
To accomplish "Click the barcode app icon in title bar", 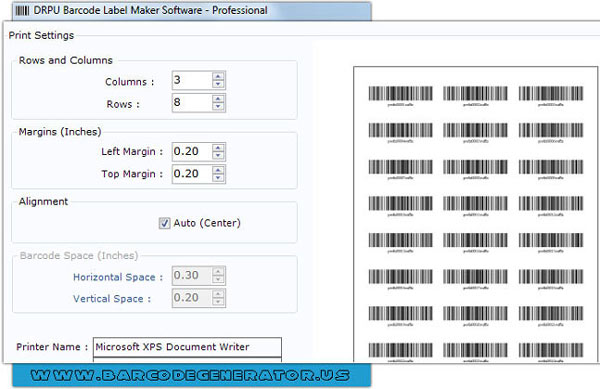I will [22, 10].
